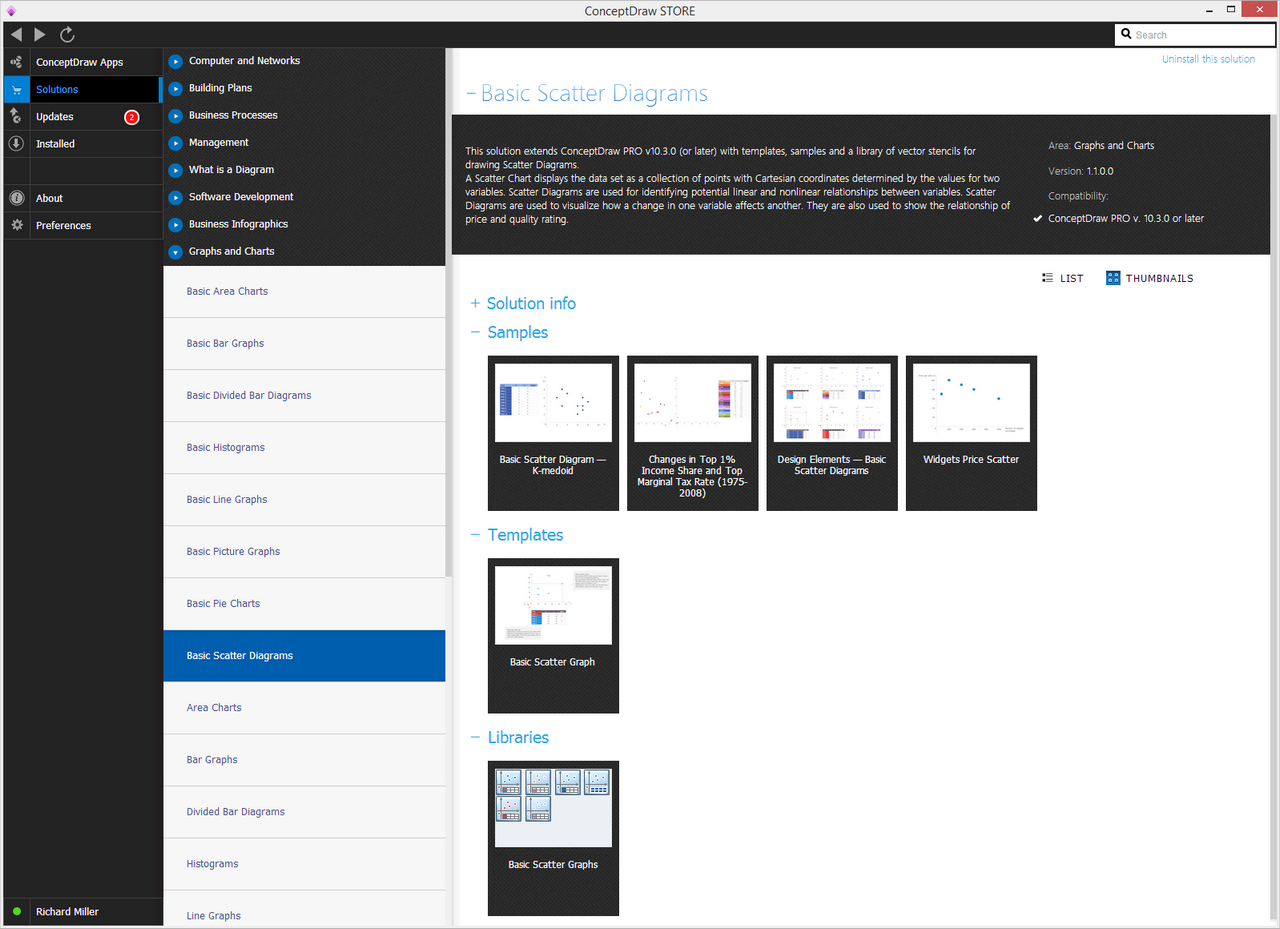Expand the What is a Diagram category
This screenshot has width=1280, height=929.
pyautogui.click(x=176, y=170)
